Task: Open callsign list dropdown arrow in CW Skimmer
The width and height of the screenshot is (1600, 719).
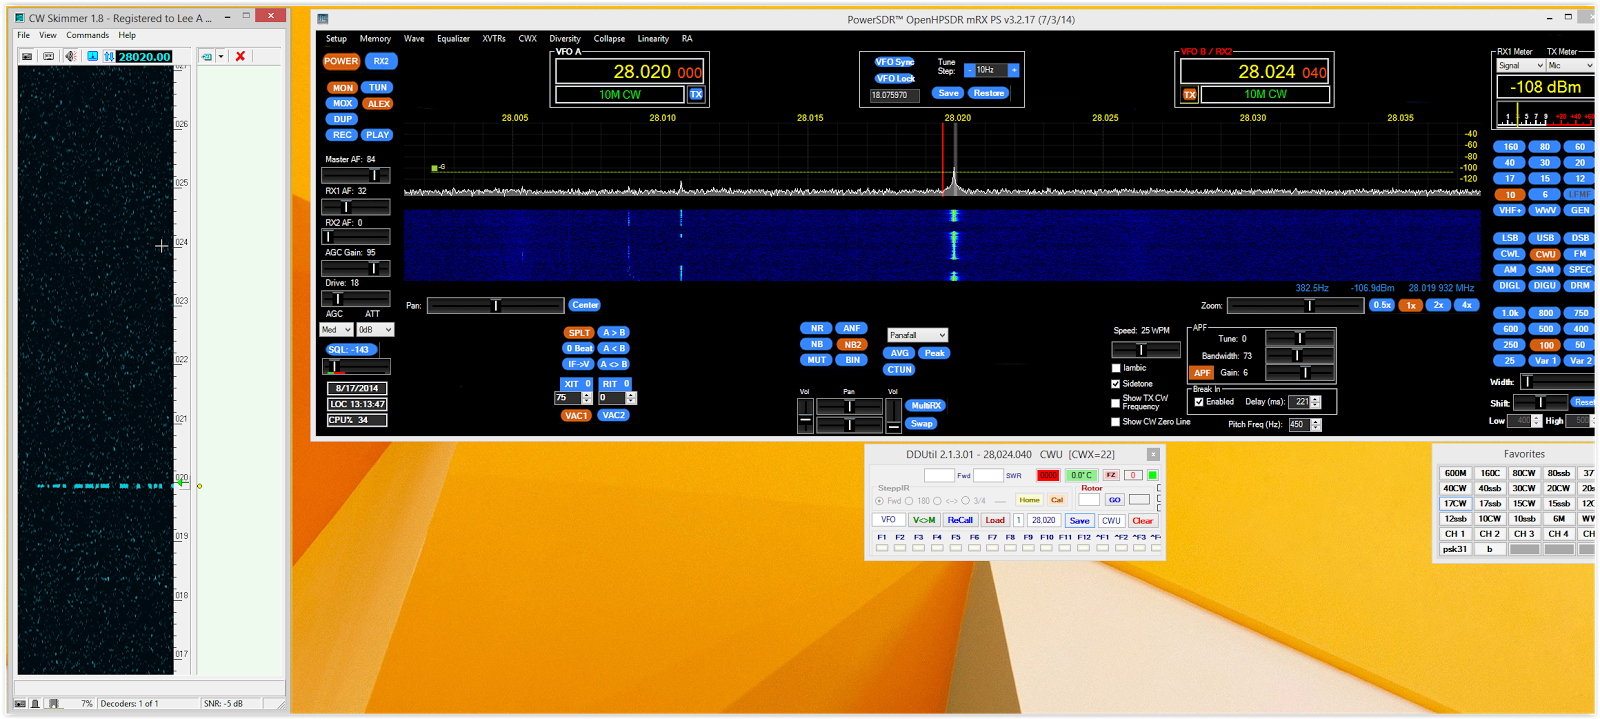Action: (221, 56)
